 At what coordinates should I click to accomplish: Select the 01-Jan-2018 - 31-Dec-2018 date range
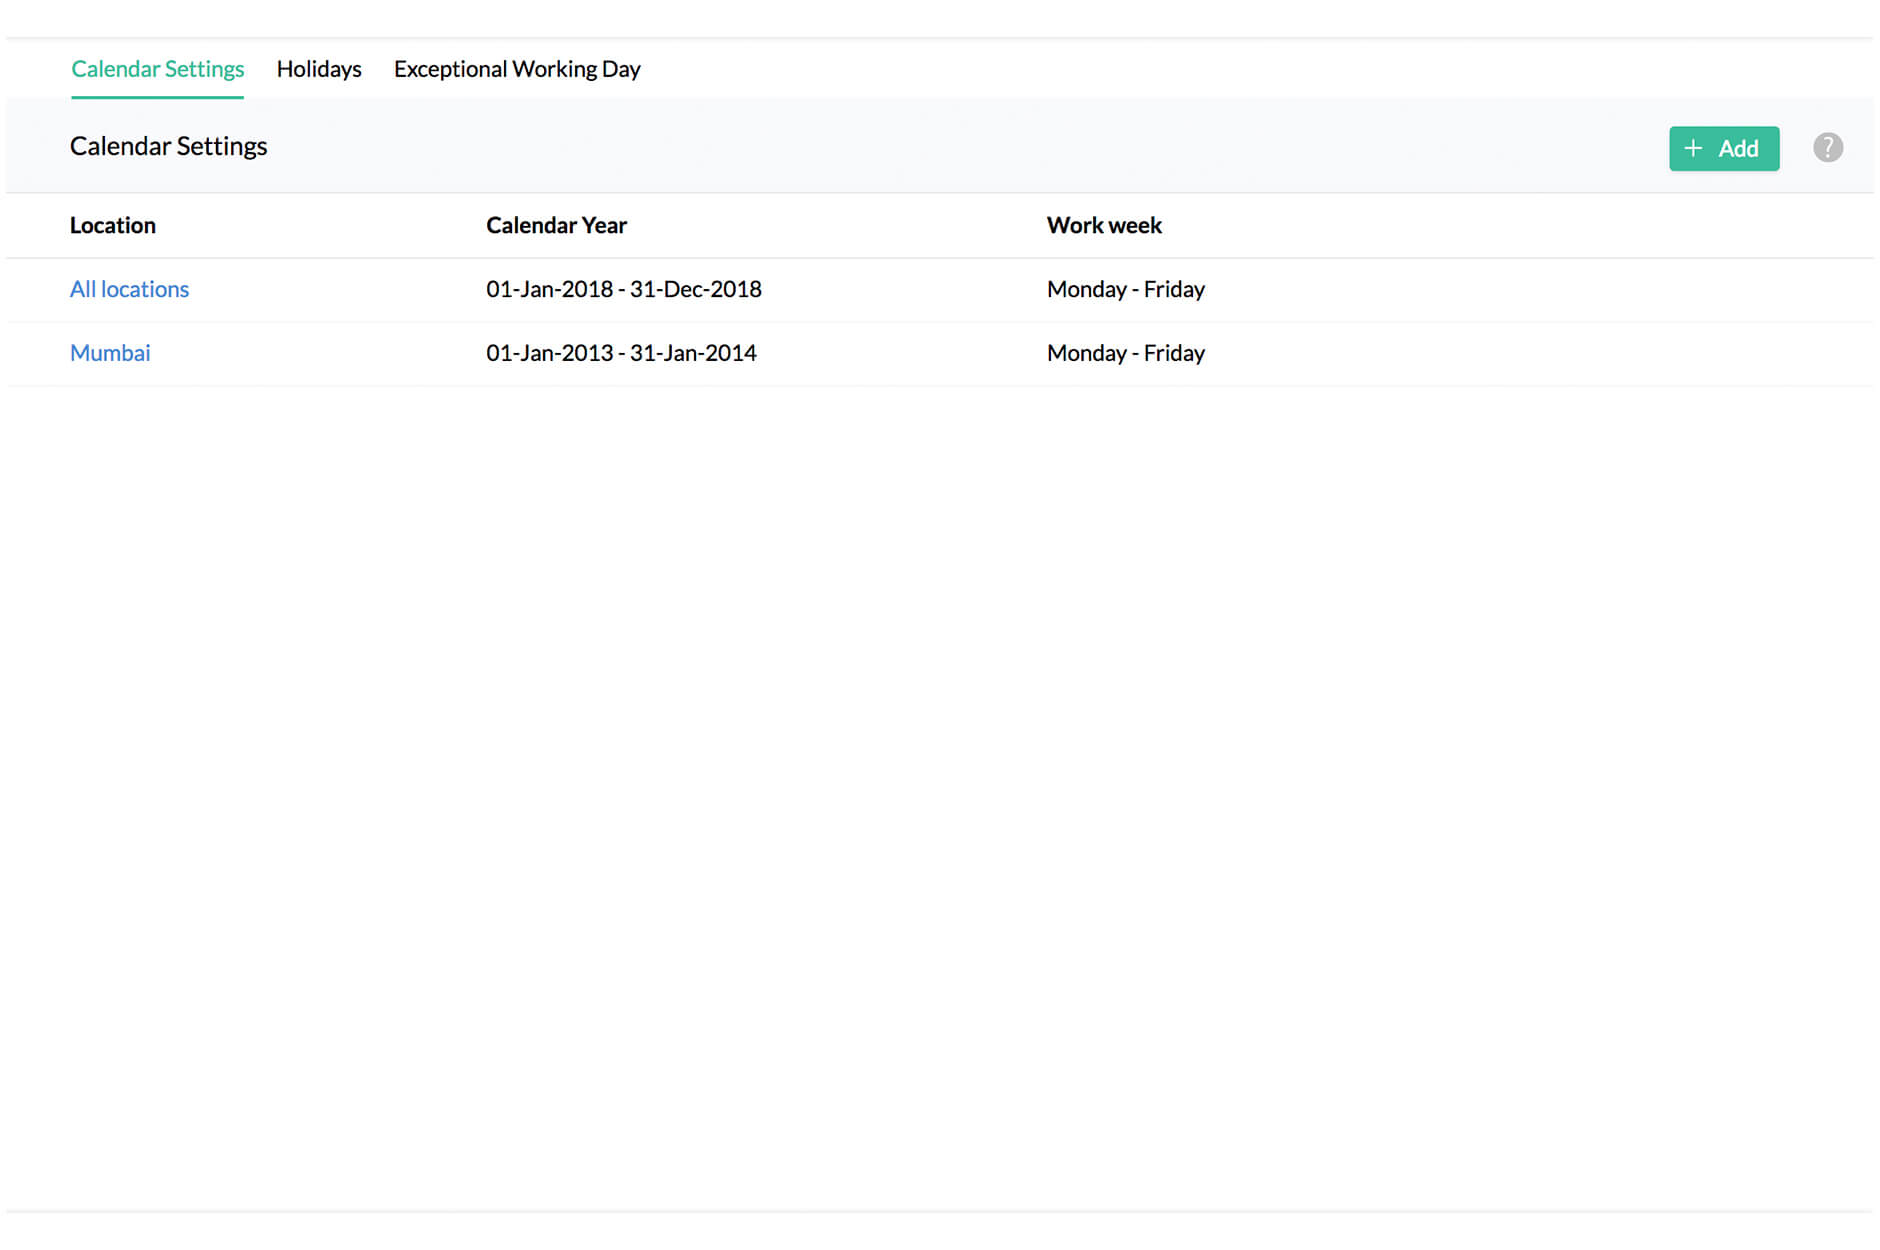623,289
